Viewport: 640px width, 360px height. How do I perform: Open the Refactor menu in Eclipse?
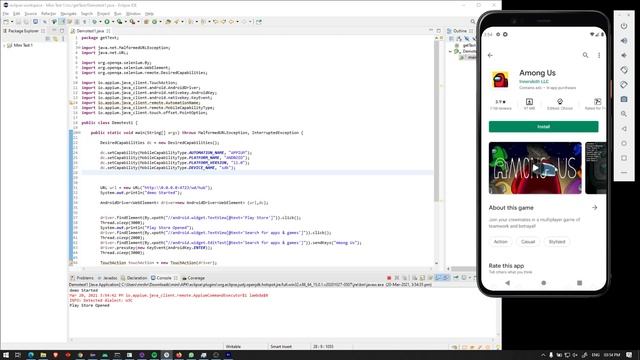[x=49, y=13]
